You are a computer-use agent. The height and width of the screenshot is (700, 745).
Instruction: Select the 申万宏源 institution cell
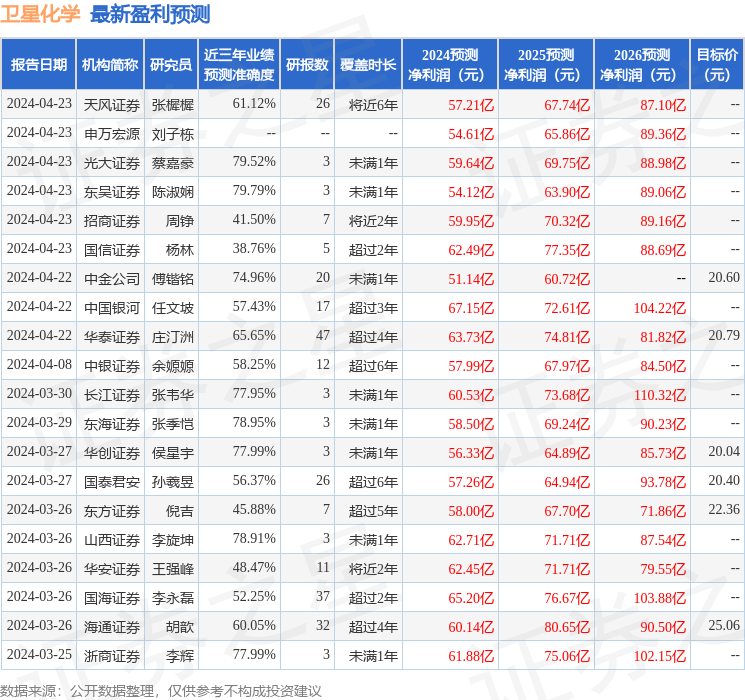(112, 134)
